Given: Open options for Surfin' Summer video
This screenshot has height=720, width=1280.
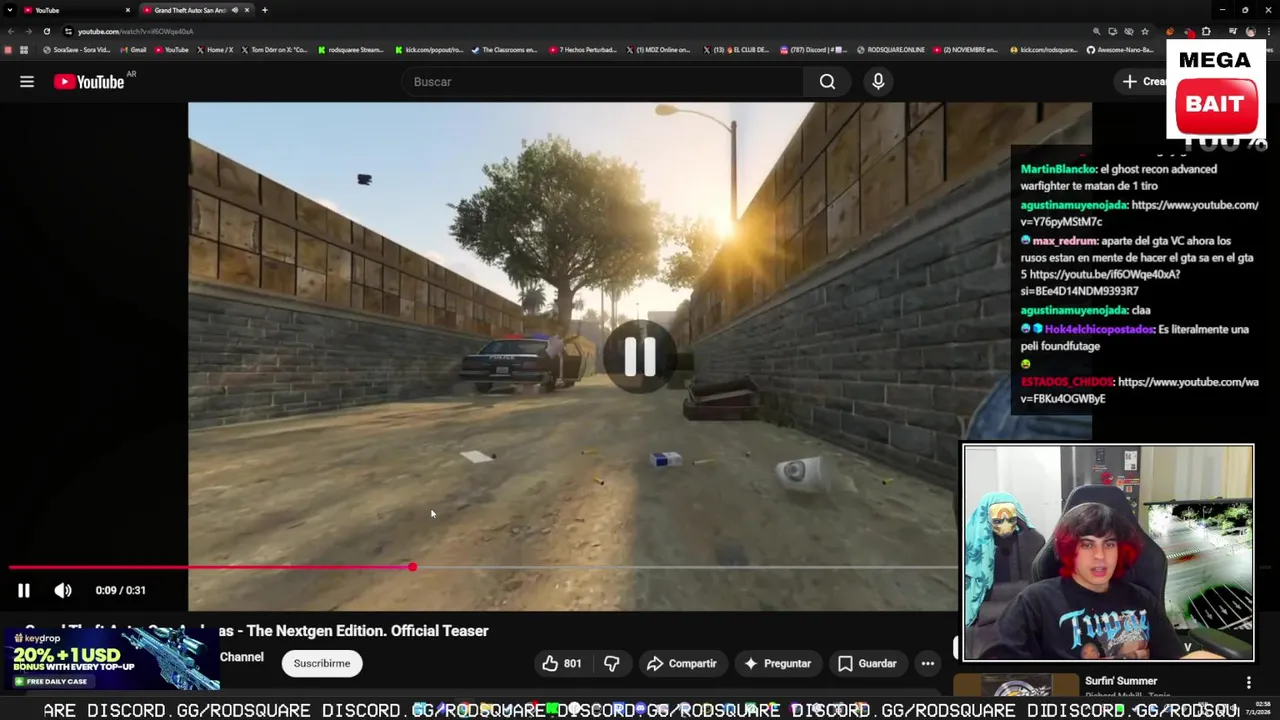Looking at the screenshot, I should coord(1248,682).
